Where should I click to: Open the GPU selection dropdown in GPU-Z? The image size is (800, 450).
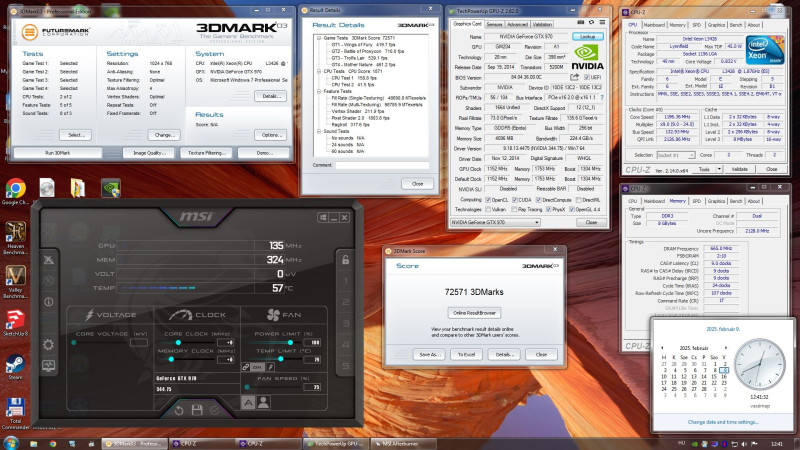click(495, 222)
